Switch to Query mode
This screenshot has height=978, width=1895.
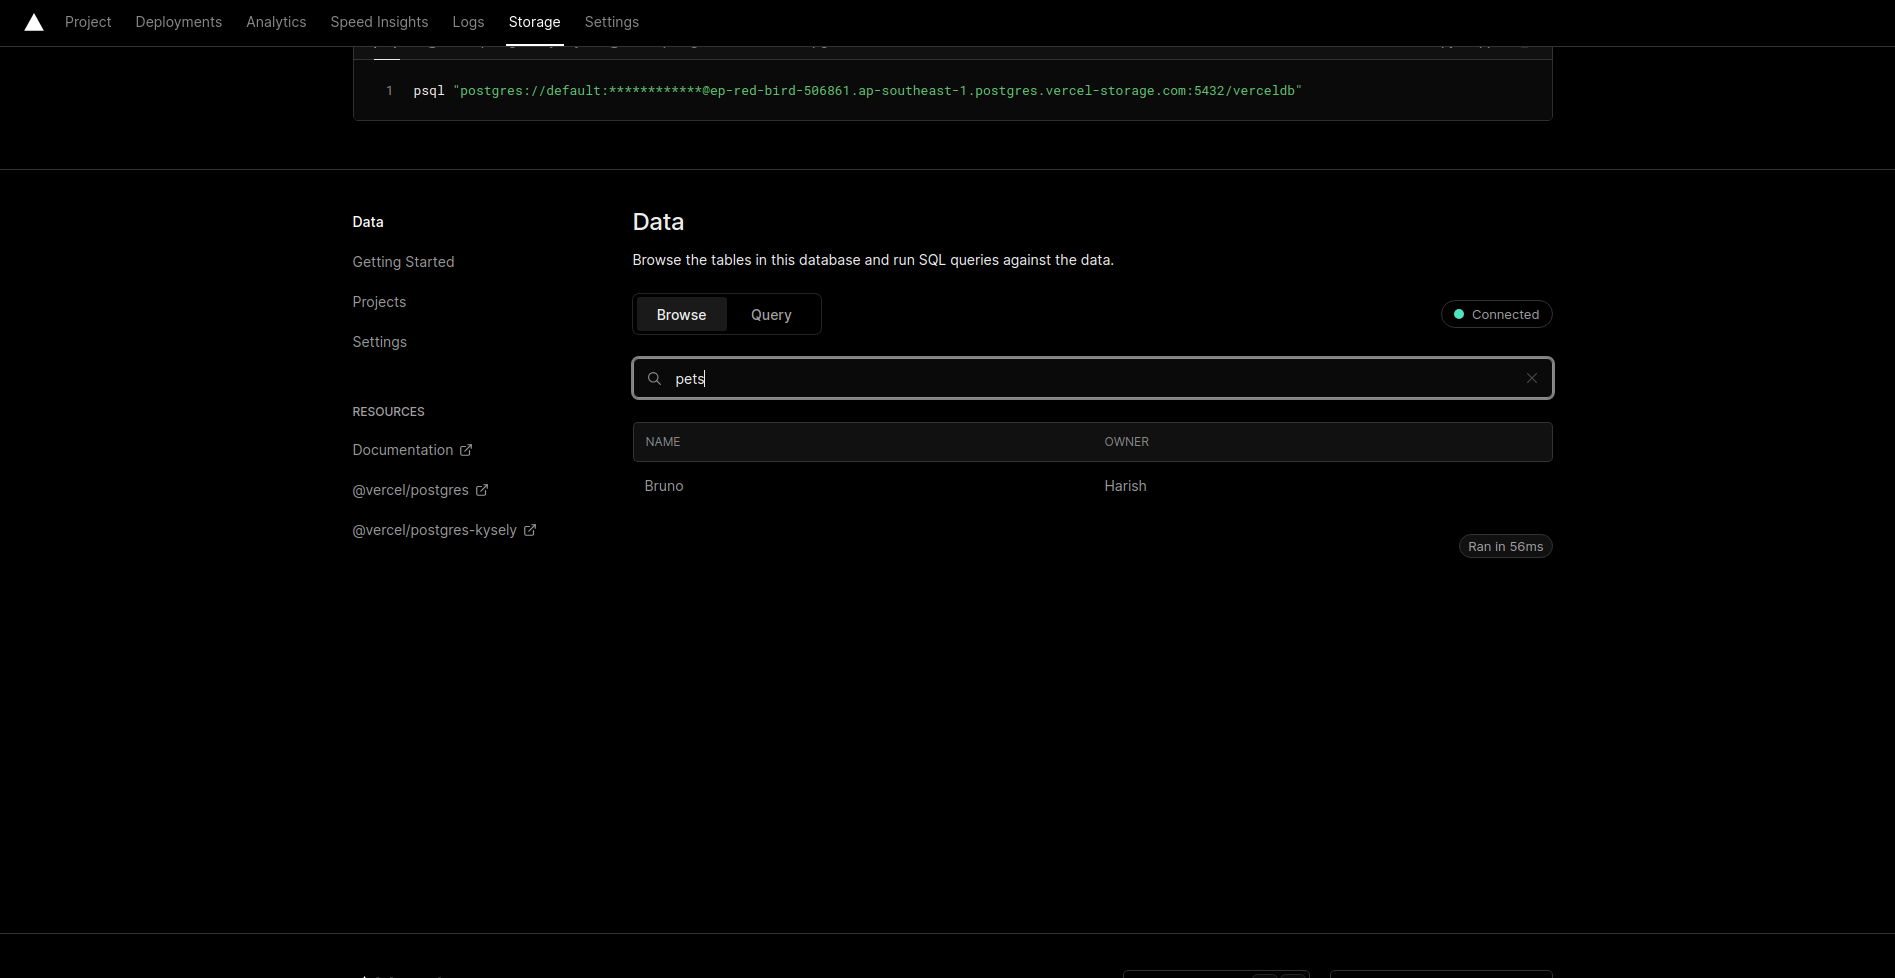click(771, 314)
